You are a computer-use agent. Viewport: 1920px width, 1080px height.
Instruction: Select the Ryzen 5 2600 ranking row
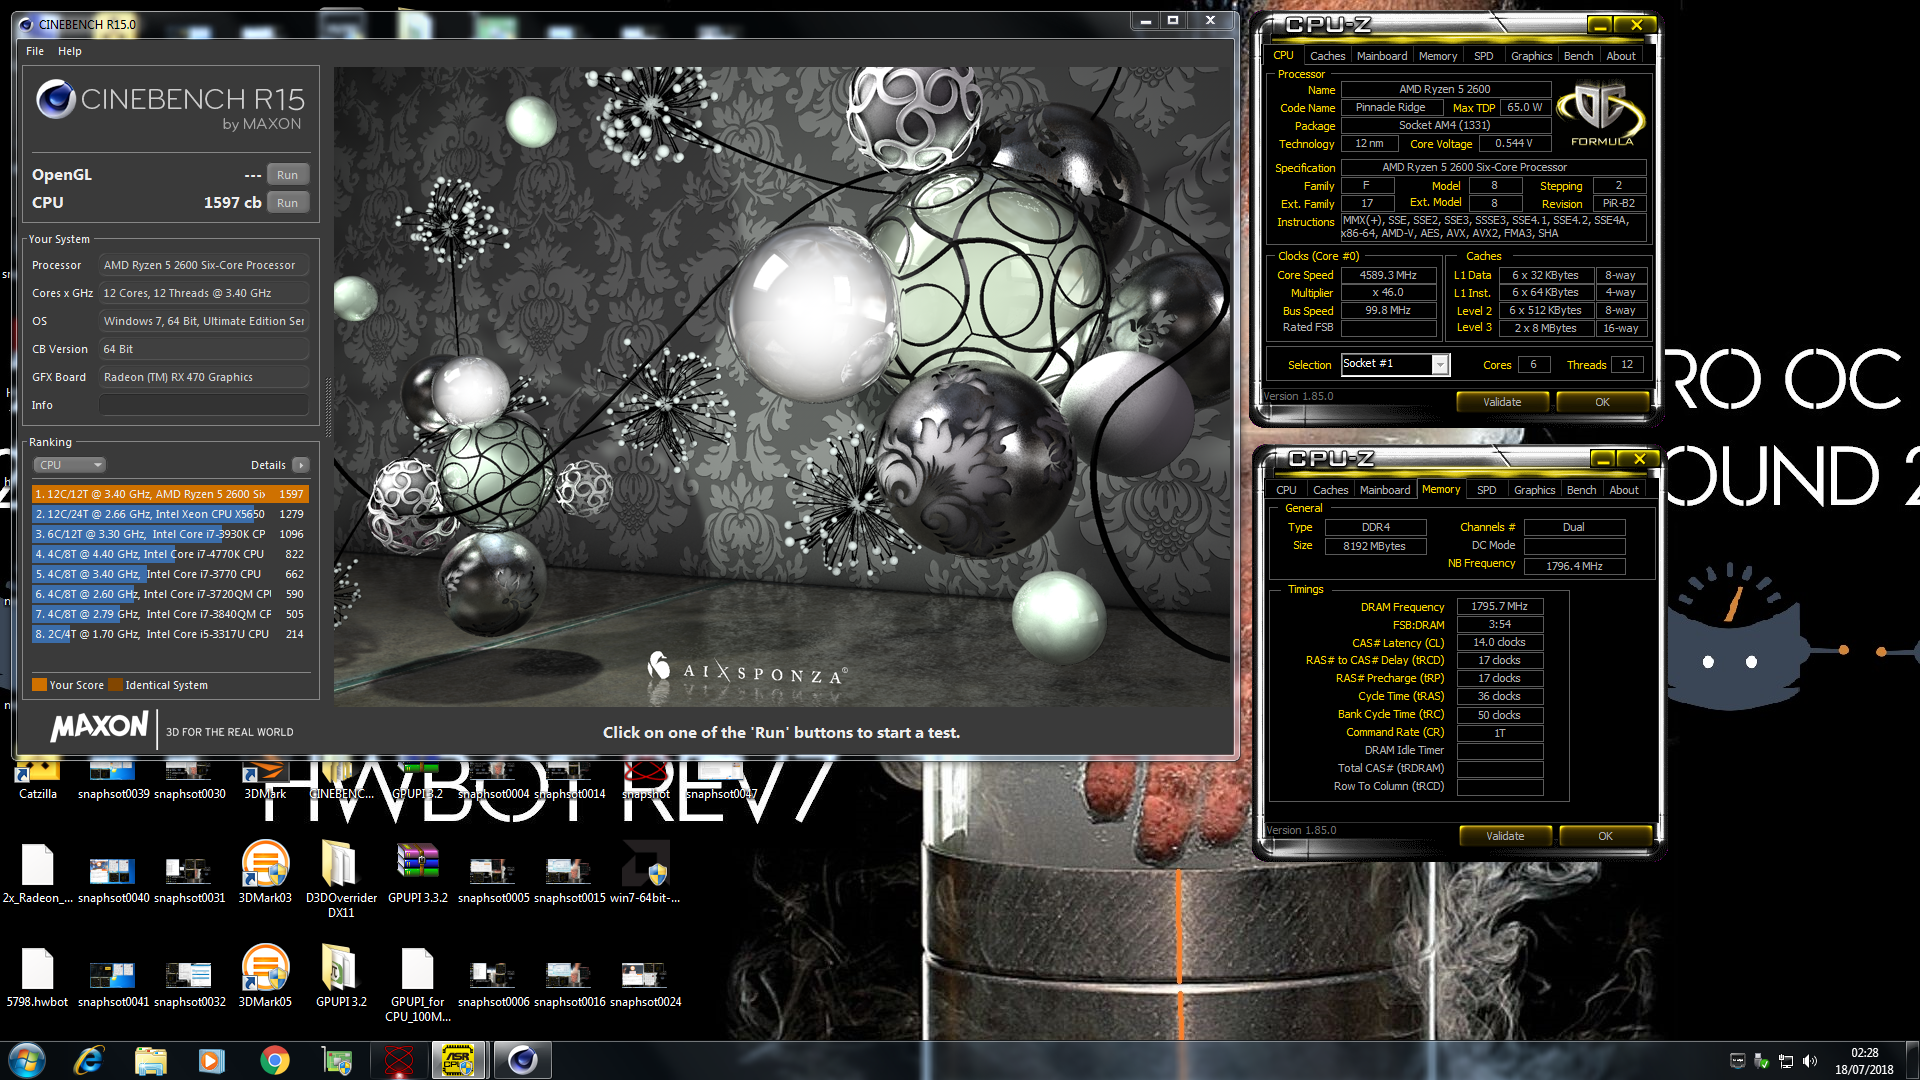170,494
